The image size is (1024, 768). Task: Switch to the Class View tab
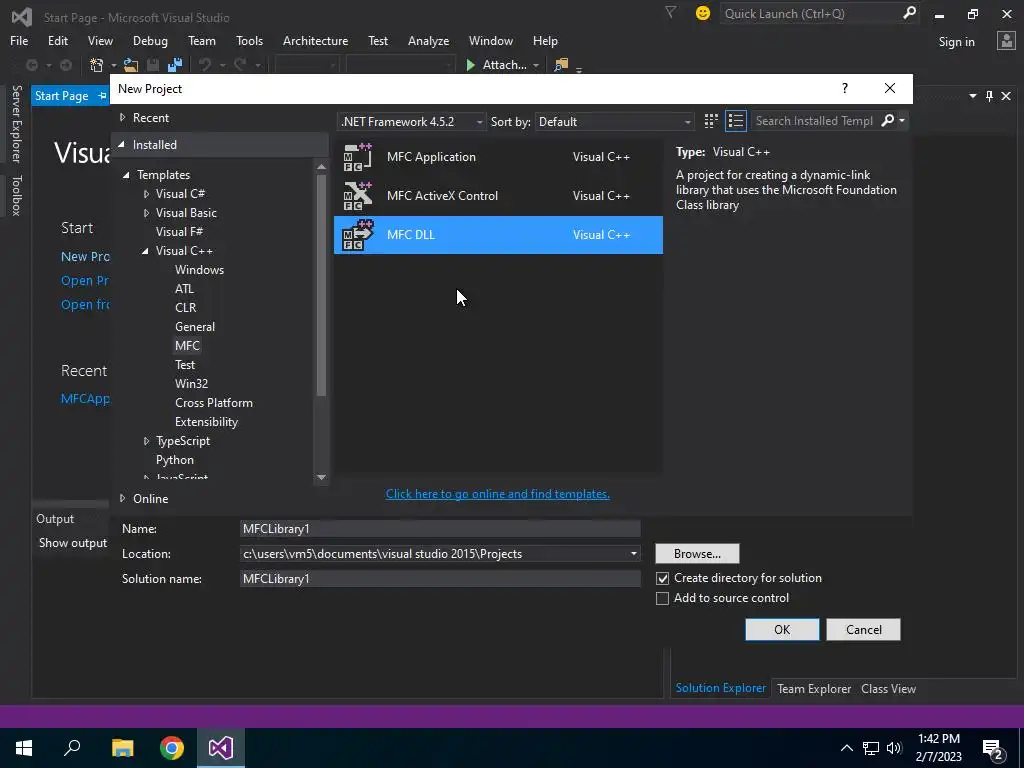pos(888,688)
